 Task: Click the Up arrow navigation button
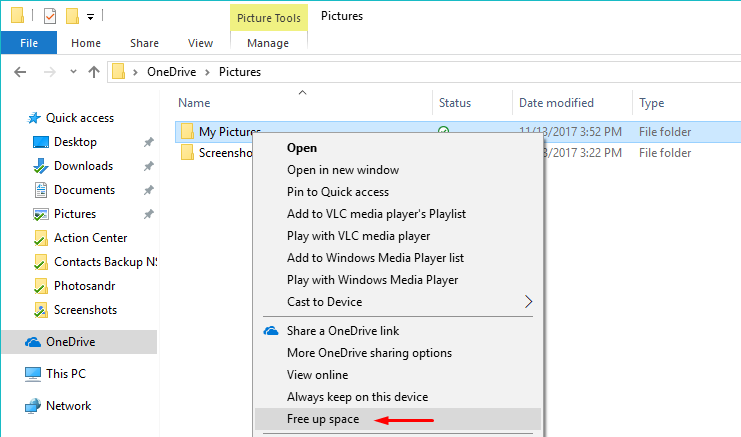pyautogui.click(x=94, y=72)
